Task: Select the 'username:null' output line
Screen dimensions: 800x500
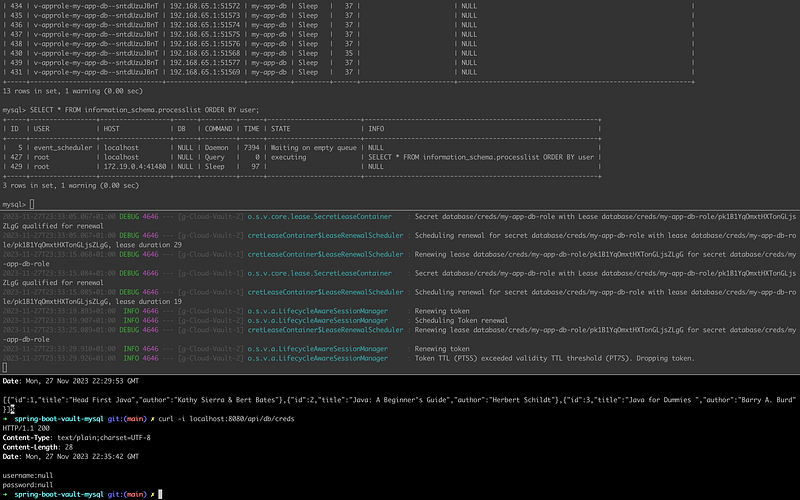Action: pyautogui.click(x=28, y=475)
